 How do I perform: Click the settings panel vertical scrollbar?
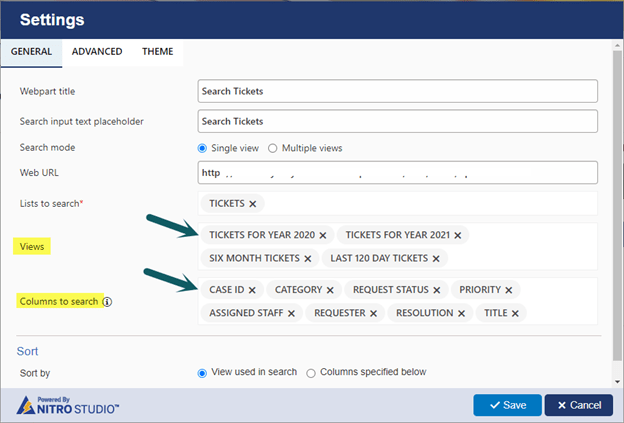(x=615, y=200)
